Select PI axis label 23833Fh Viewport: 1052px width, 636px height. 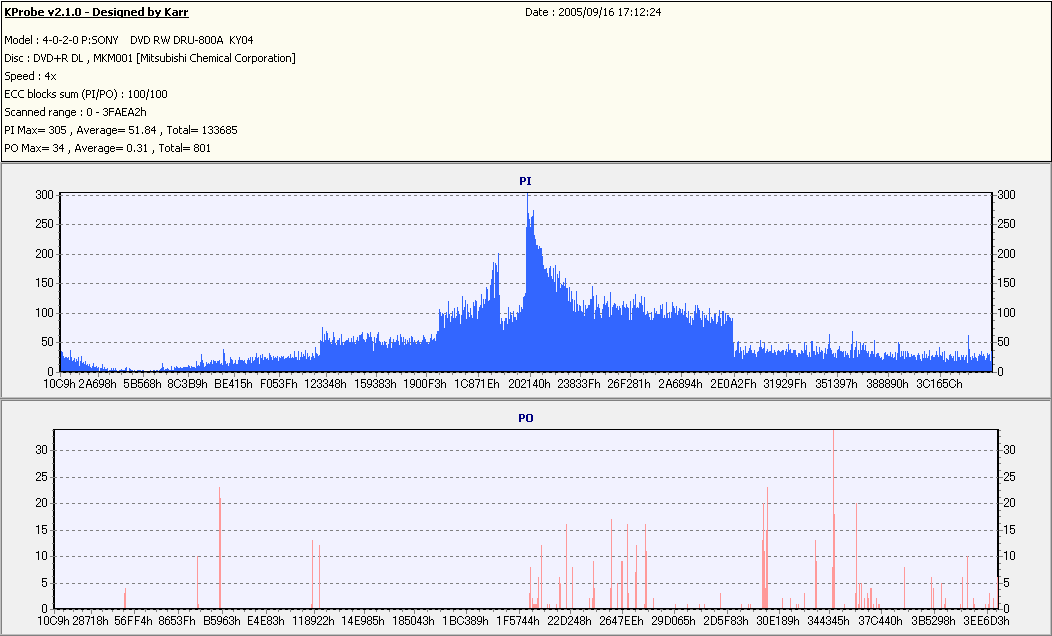[579, 384]
